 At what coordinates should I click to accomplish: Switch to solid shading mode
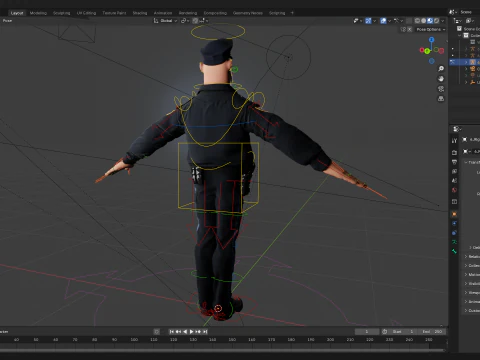424,21
